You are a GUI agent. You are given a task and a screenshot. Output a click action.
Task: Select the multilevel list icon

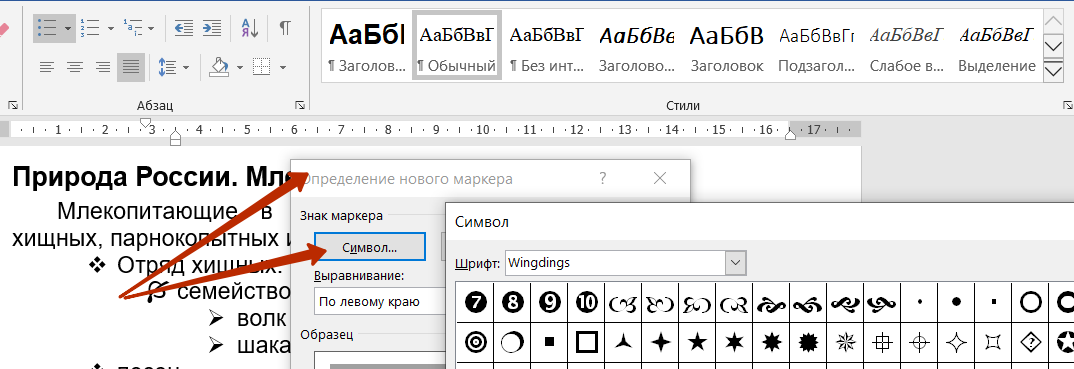133,28
